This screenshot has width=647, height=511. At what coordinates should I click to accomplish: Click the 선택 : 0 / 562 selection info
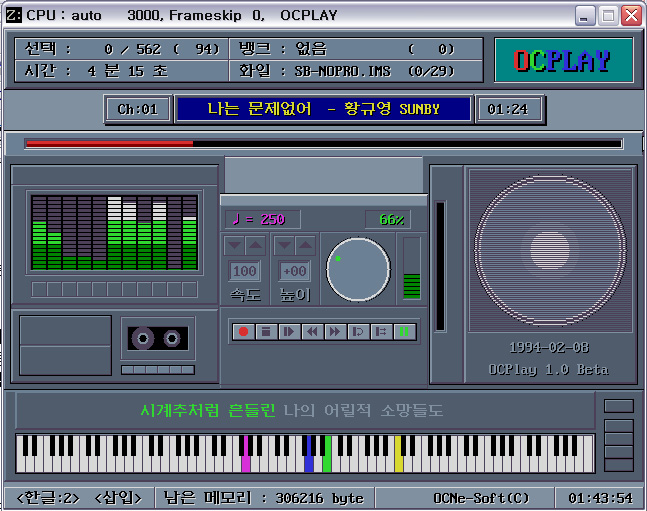tap(121, 50)
